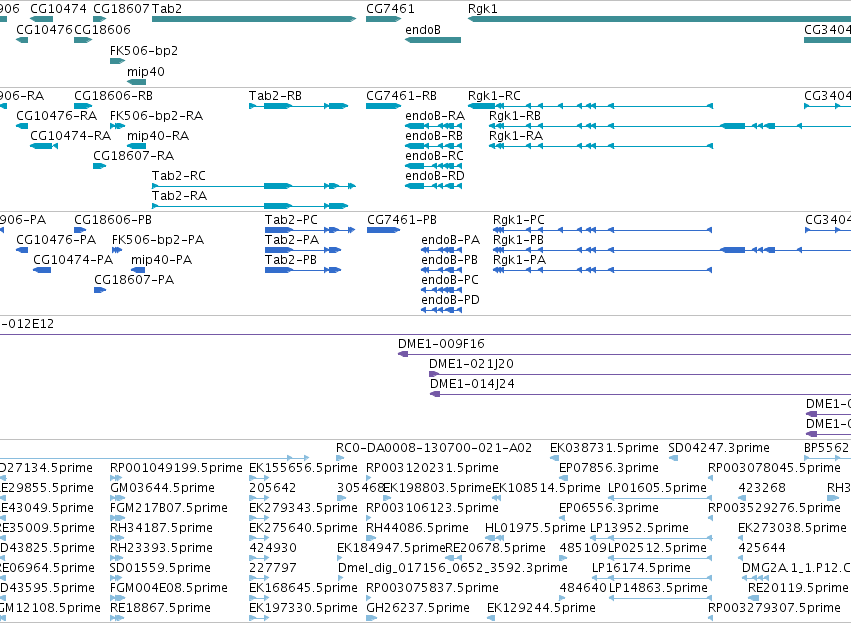Open the DME1-014J24 BAC clone label
Screen dimensions: 851x623
(x=472, y=384)
